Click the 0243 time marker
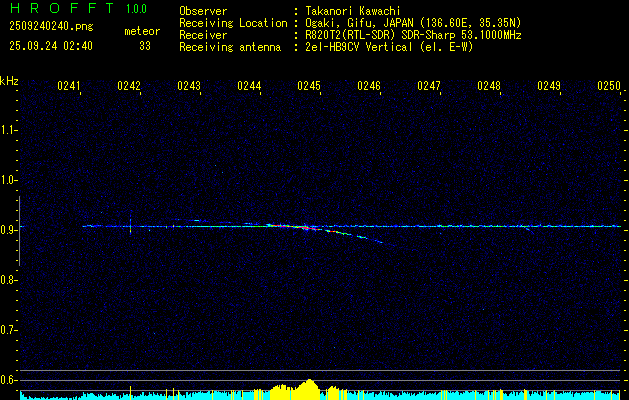629x400 pixels. tap(189, 87)
